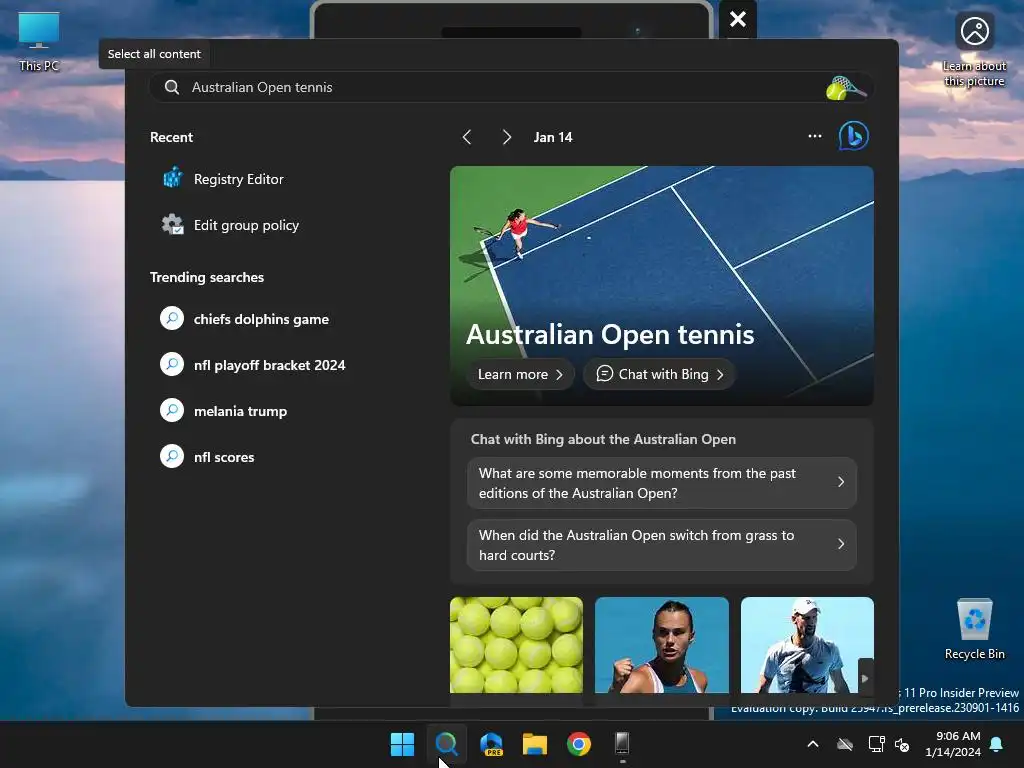The image size is (1024, 768).
Task: Click the taskbar Search icon
Action: coord(447,744)
